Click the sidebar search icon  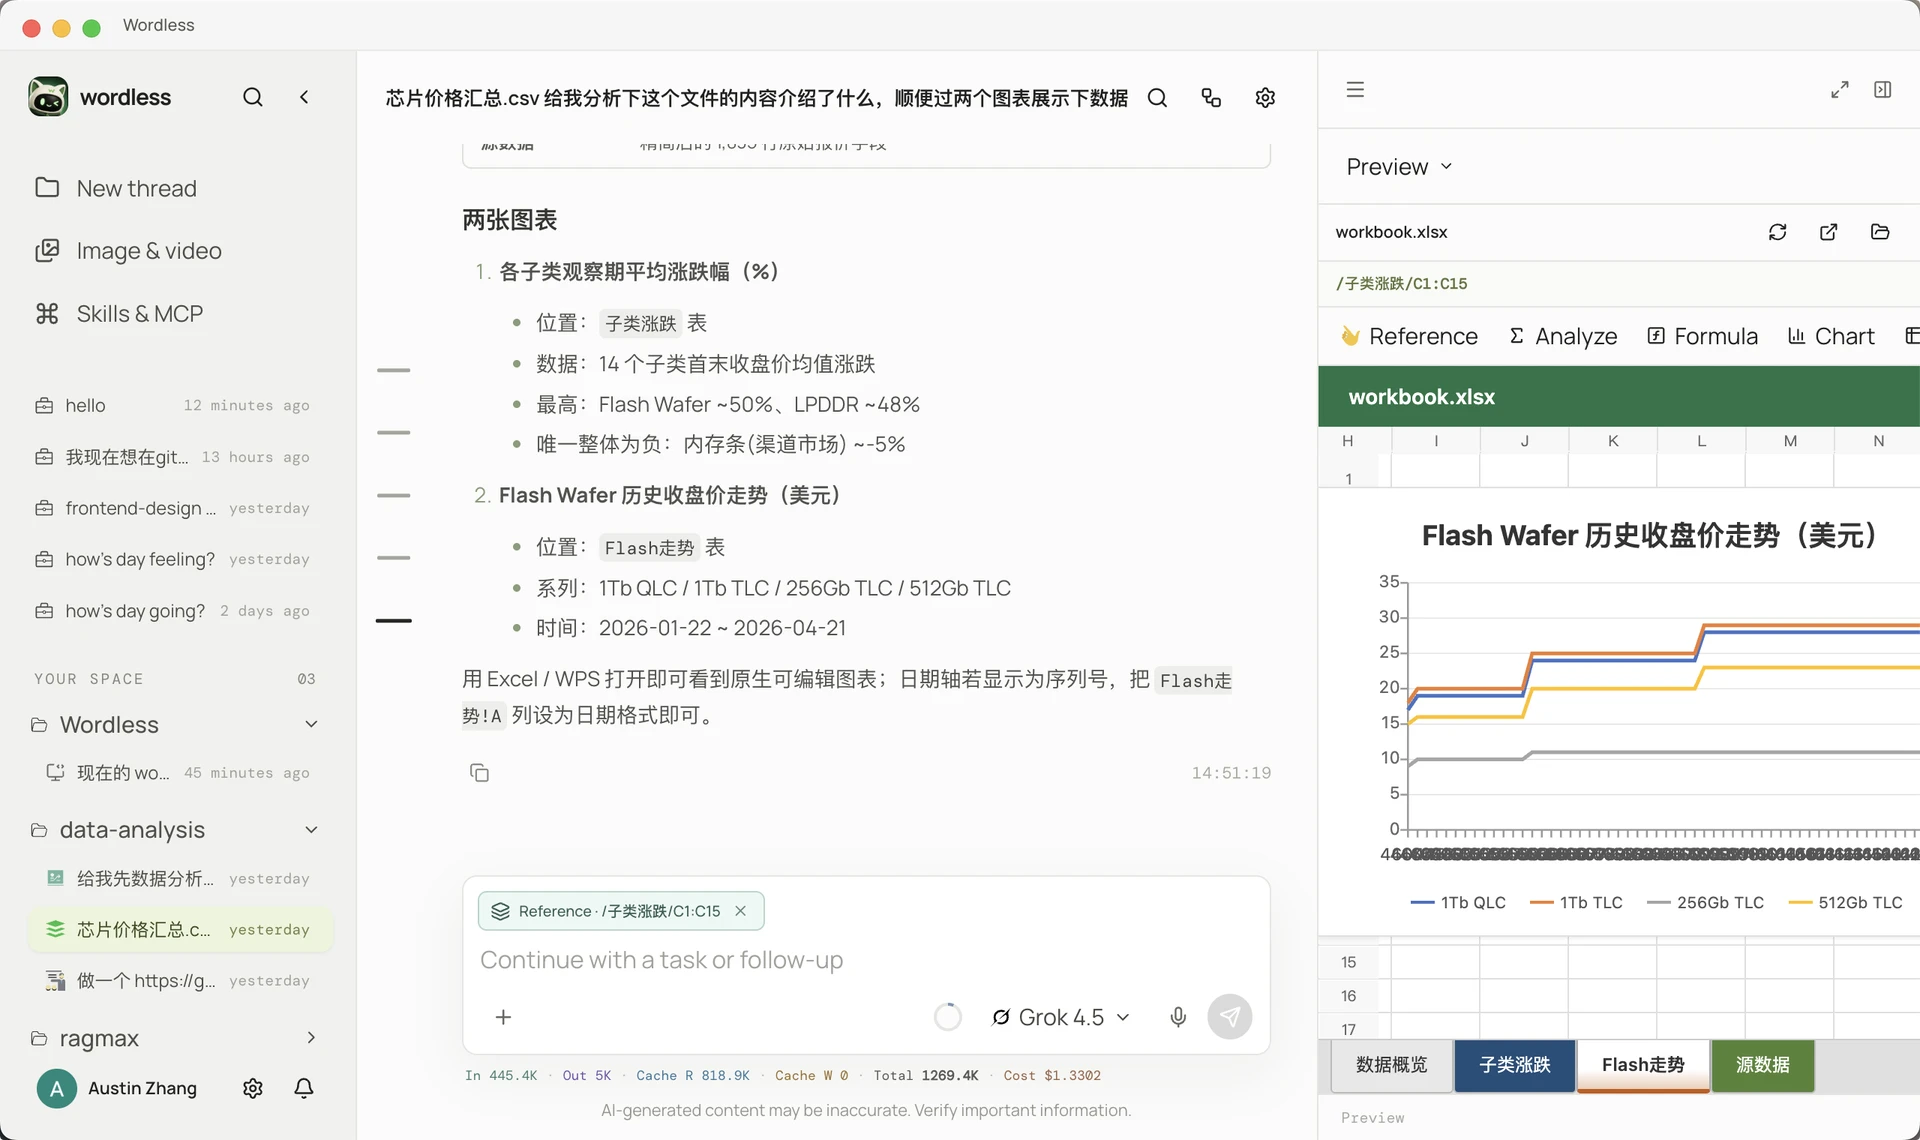[253, 97]
